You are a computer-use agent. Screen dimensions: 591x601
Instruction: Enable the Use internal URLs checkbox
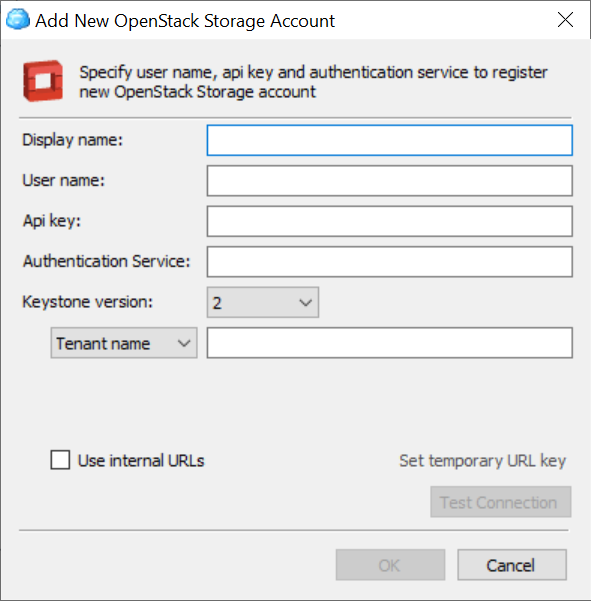[60, 460]
